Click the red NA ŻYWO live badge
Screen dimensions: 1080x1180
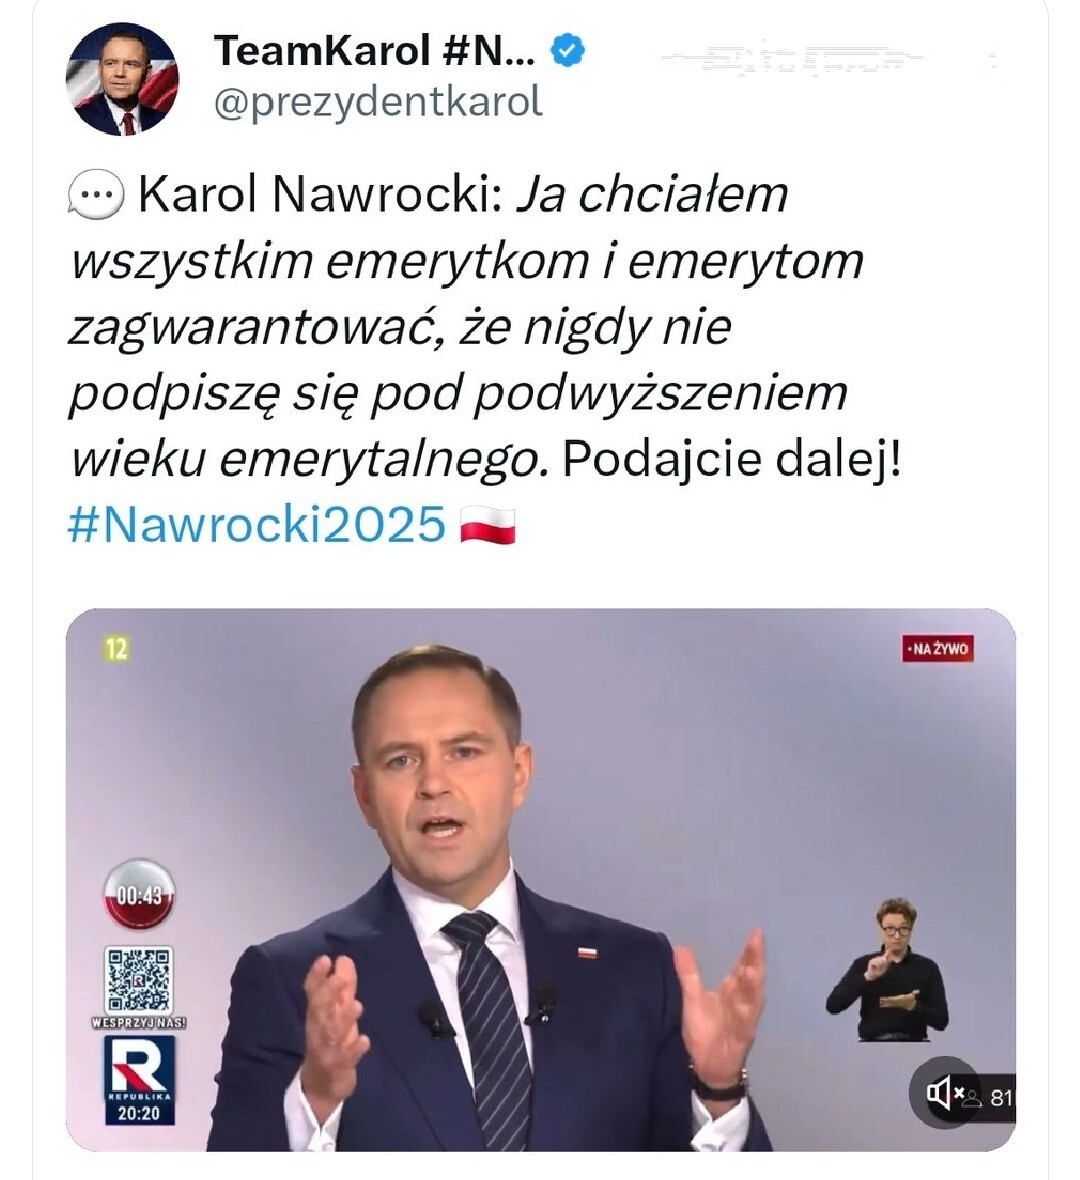[937, 649]
